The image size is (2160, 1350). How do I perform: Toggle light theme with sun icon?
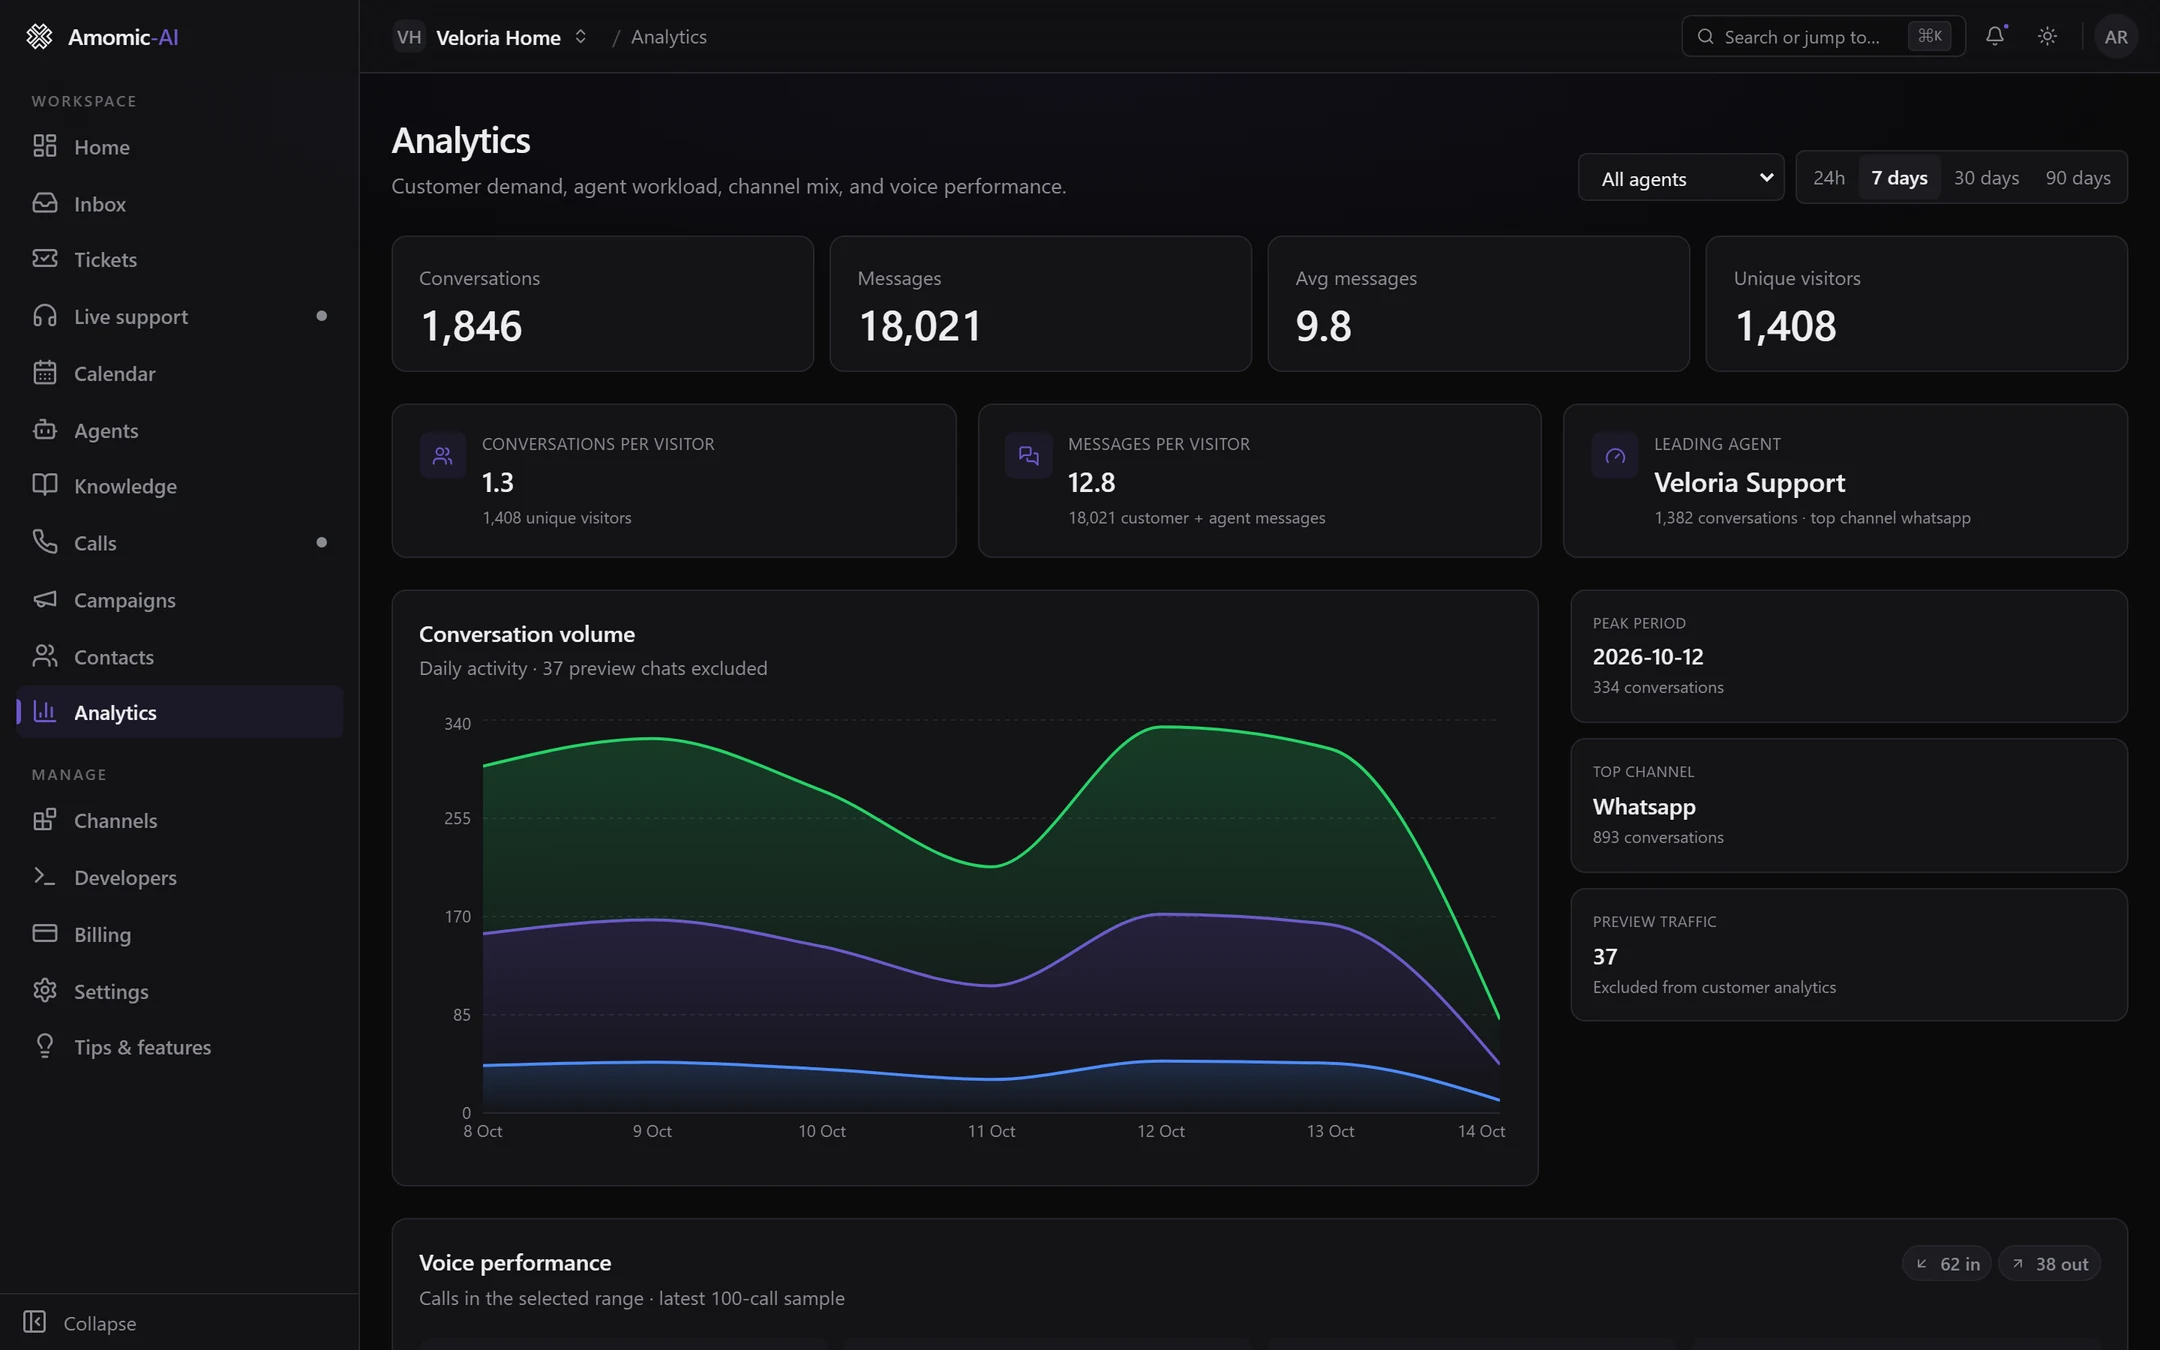pos(2048,36)
